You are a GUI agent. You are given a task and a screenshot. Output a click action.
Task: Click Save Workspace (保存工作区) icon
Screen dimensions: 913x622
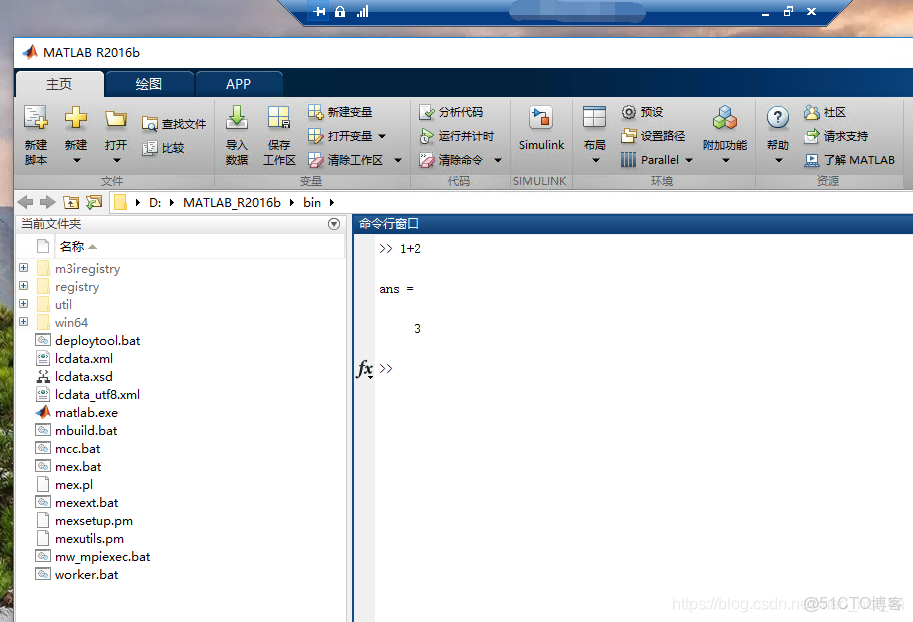(279, 118)
